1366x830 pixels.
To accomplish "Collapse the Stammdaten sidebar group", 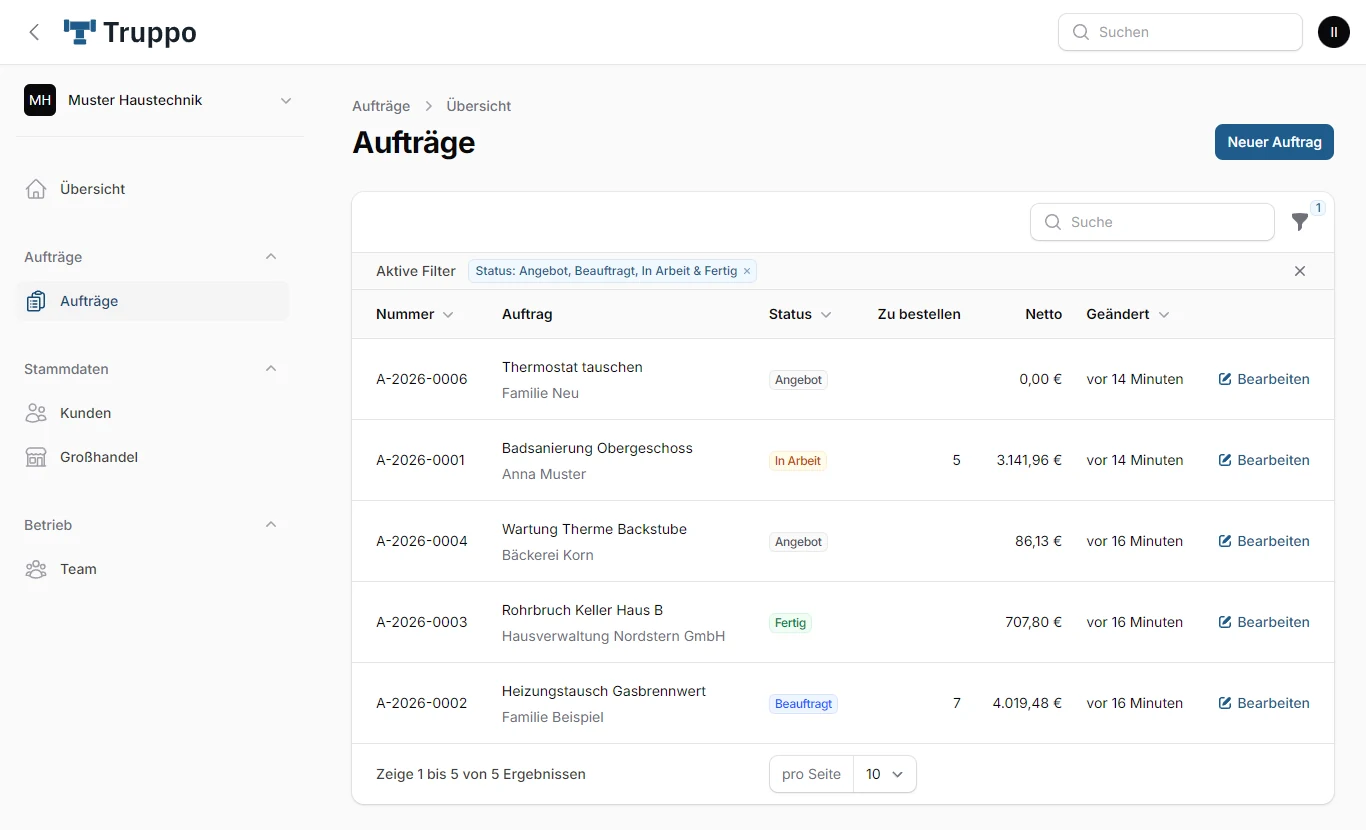I will tap(271, 369).
